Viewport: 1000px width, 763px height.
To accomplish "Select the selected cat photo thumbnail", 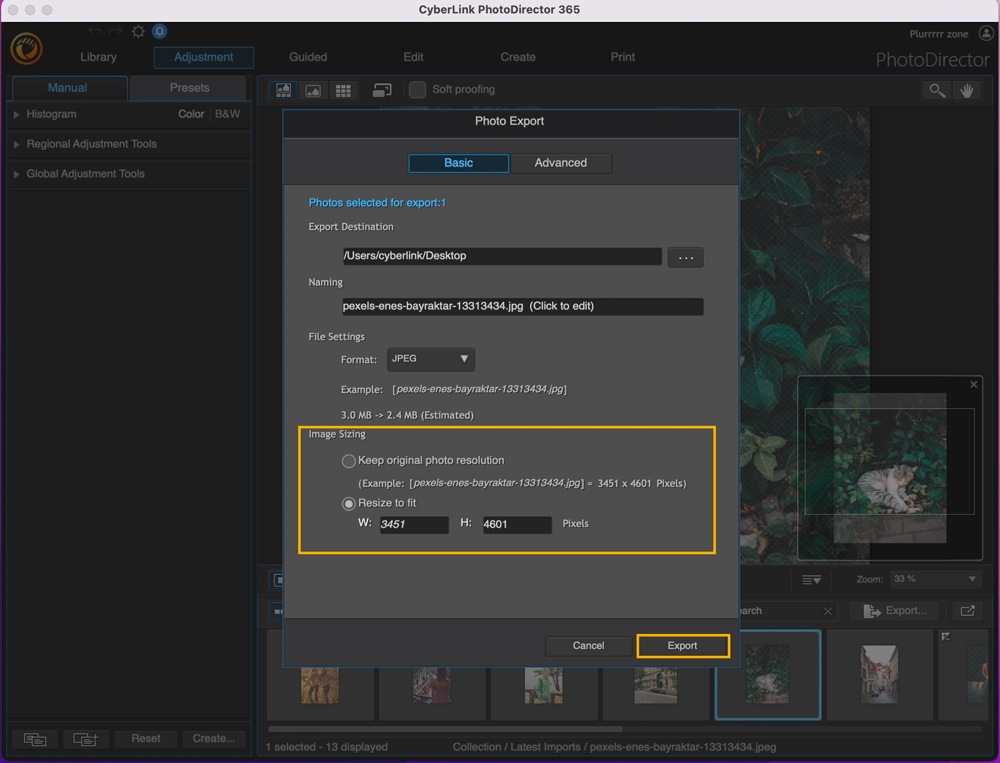I will tap(768, 675).
